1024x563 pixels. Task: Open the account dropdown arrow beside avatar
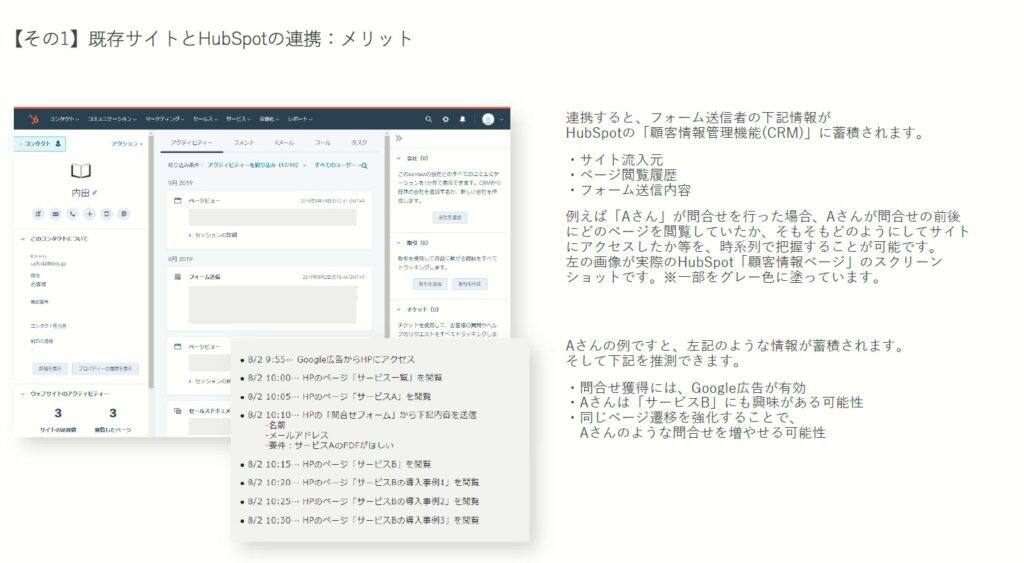tap(502, 120)
